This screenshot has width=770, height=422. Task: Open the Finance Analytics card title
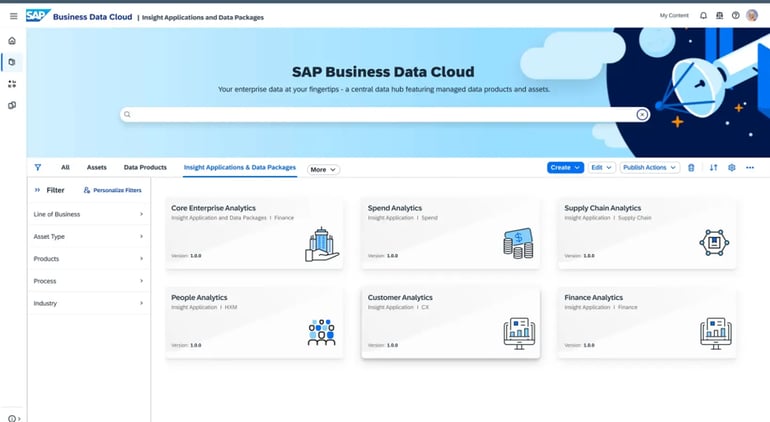[x=594, y=298]
